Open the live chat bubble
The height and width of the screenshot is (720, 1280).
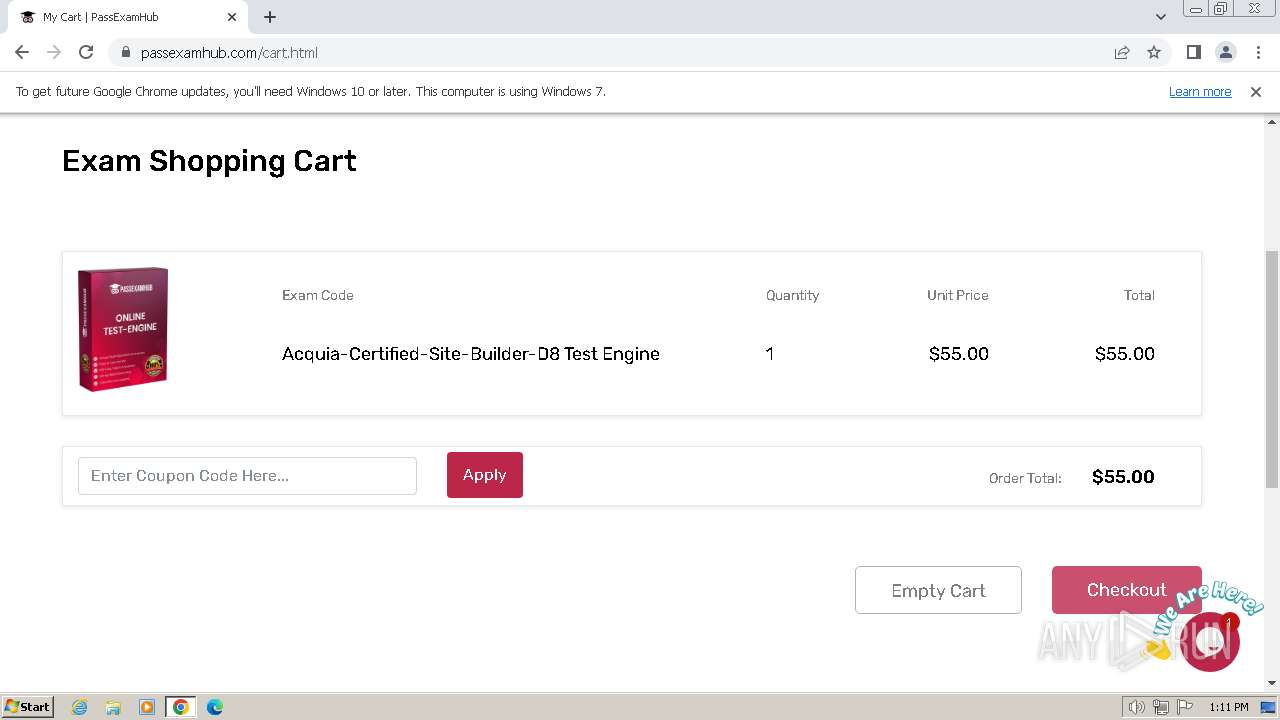tap(1209, 641)
